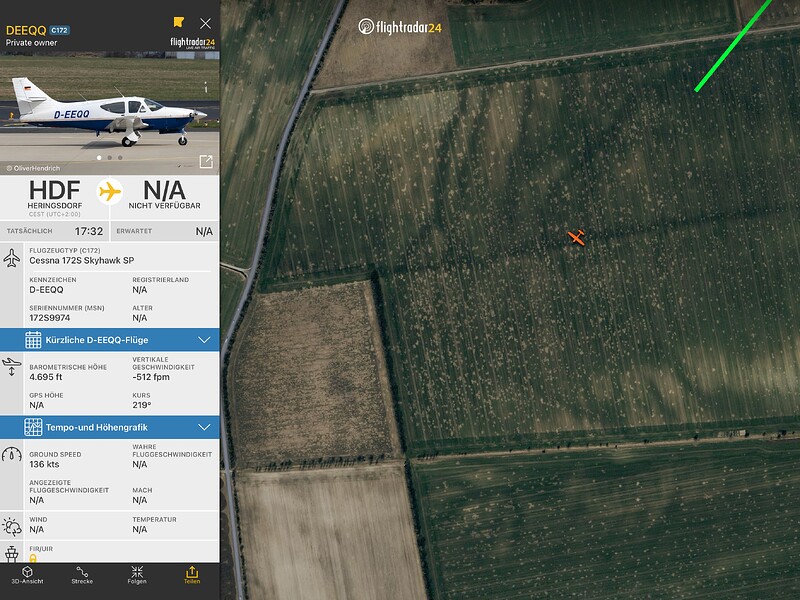Show the Strecke route option

coord(82,575)
